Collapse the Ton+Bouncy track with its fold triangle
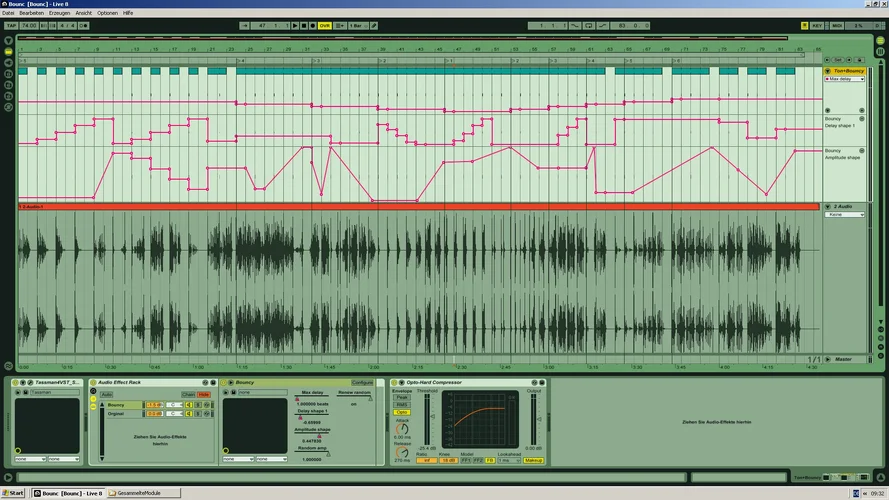The image size is (889, 500). click(827, 71)
